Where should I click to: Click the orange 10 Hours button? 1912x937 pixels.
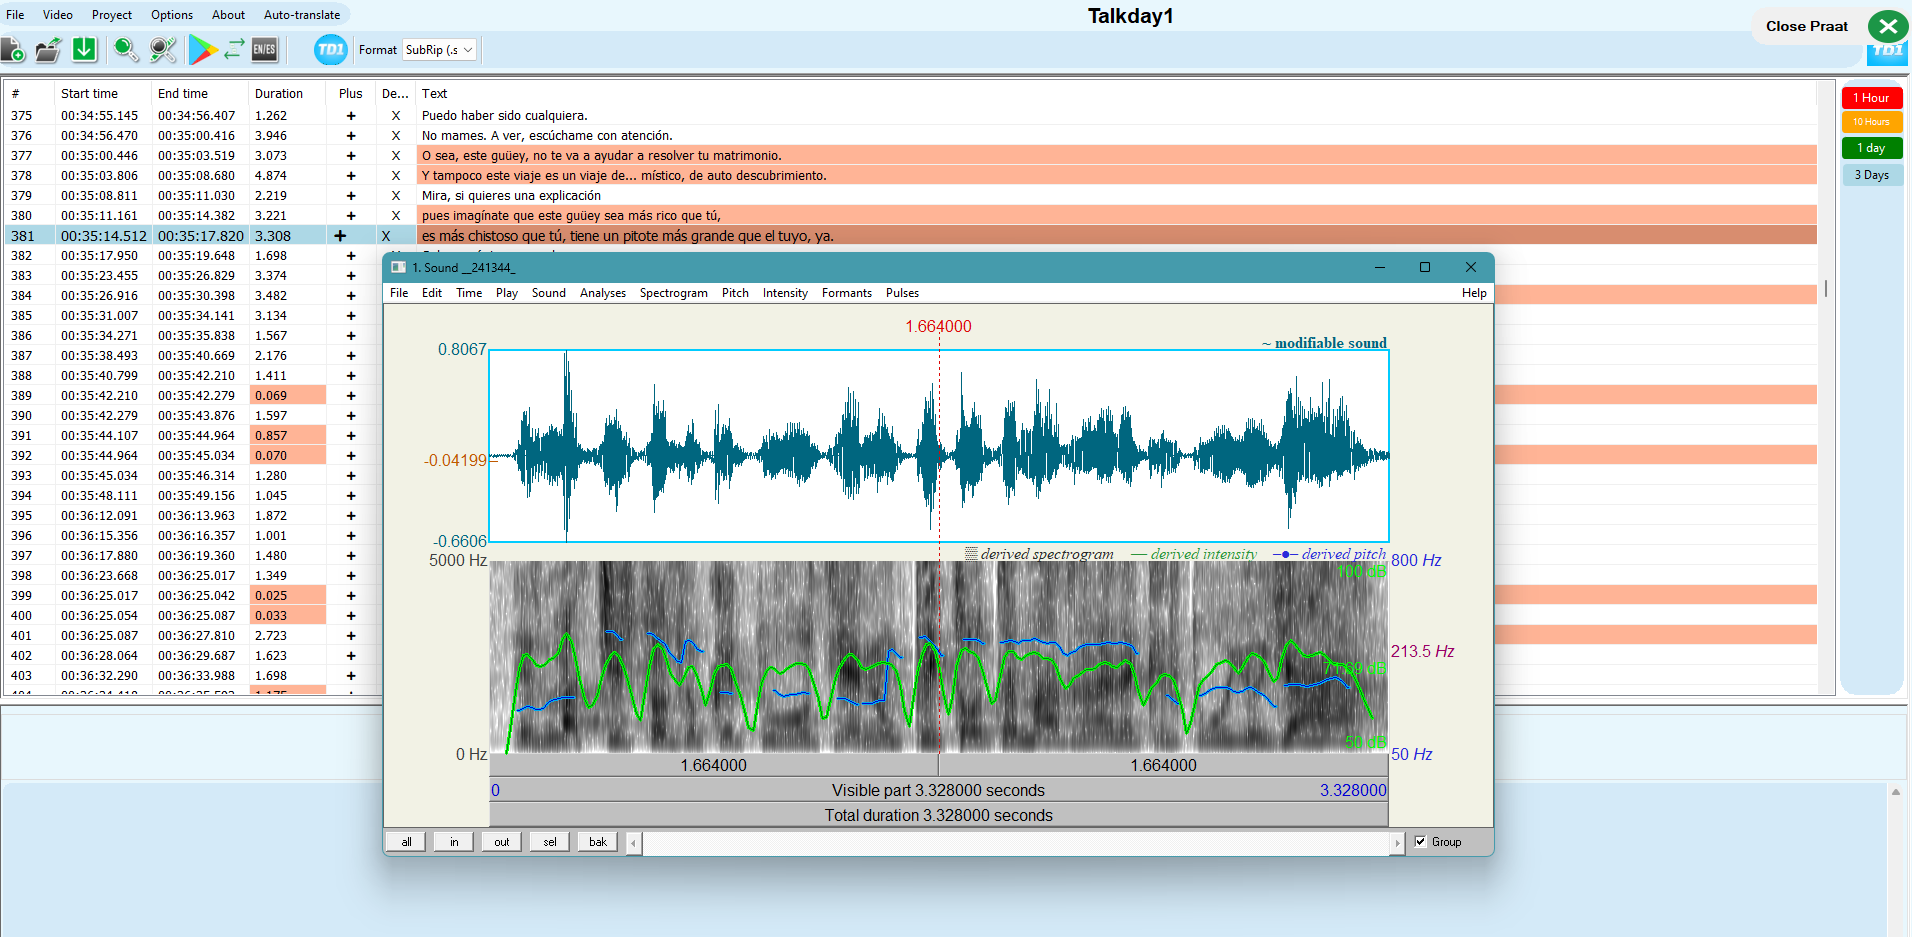(x=1872, y=122)
